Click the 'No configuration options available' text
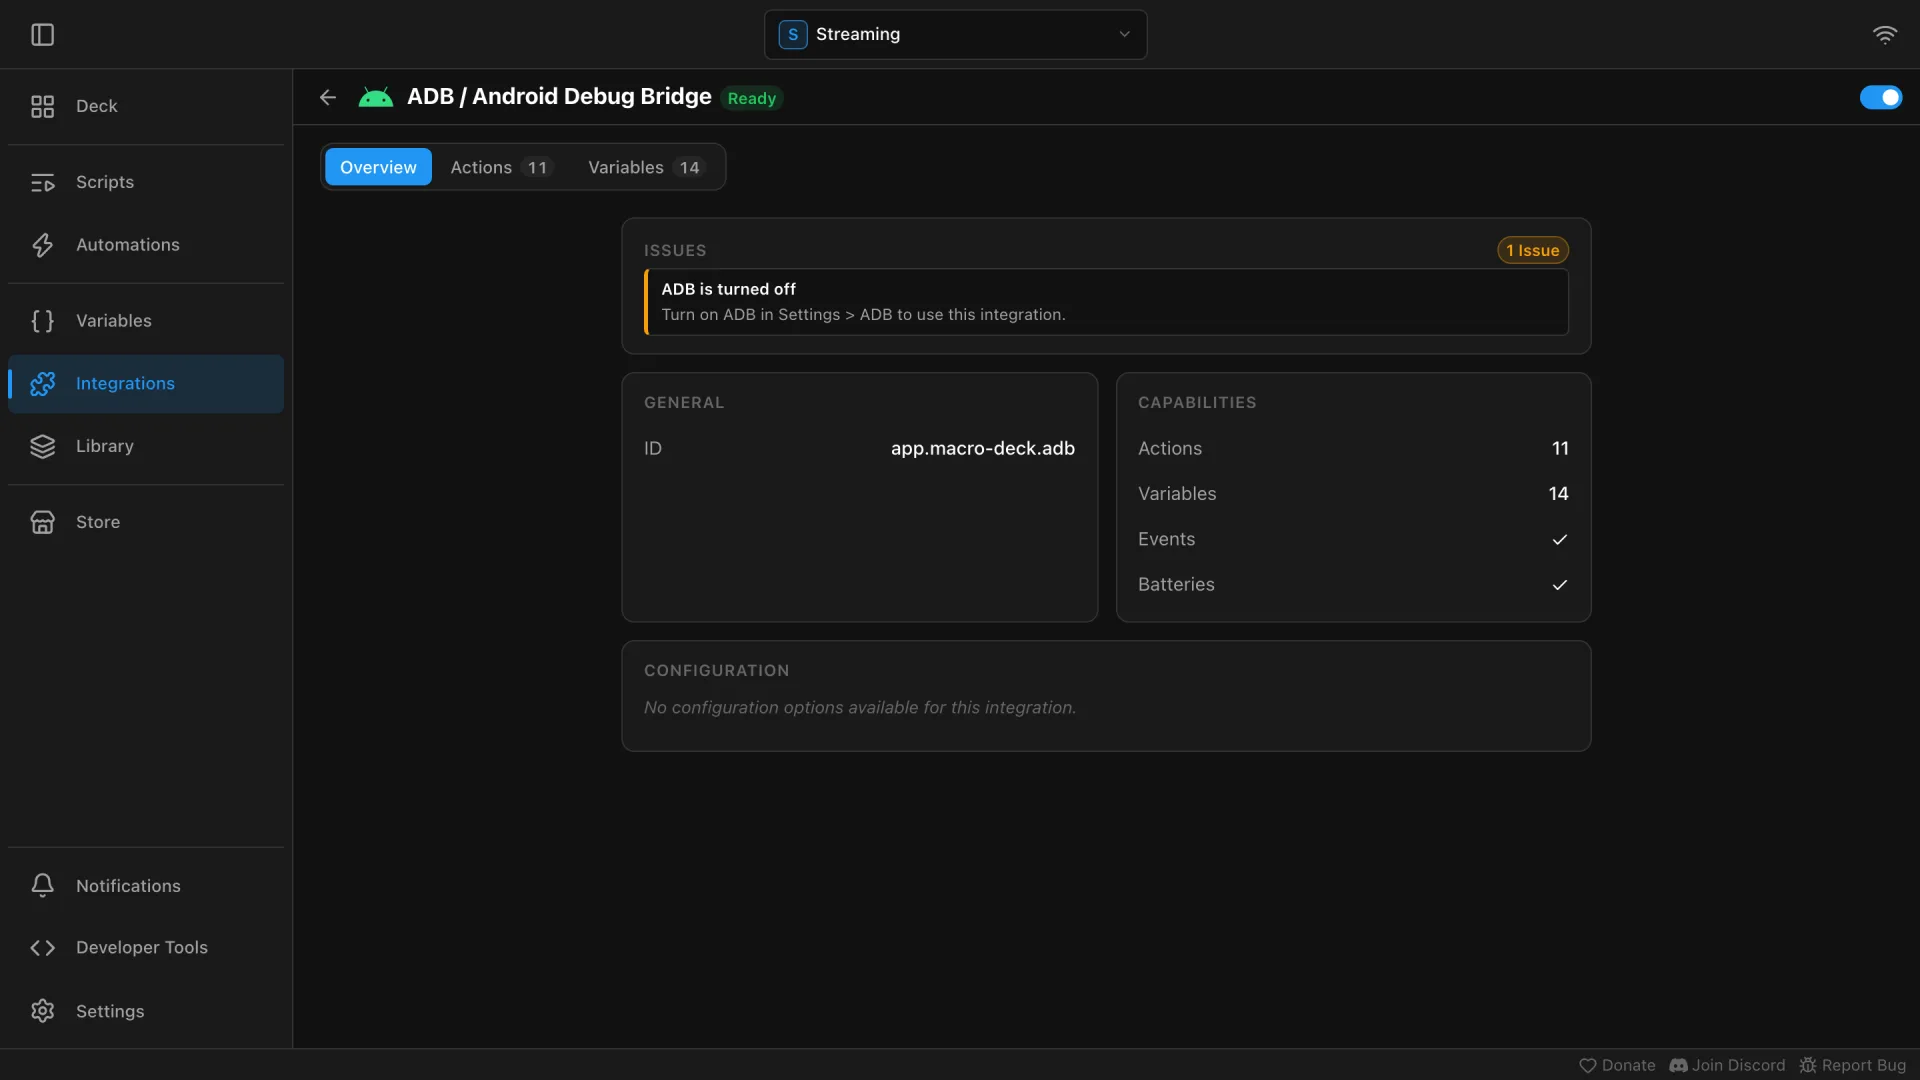Screen dimensions: 1920x1080 pyautogui.click(x=860, y=708)
